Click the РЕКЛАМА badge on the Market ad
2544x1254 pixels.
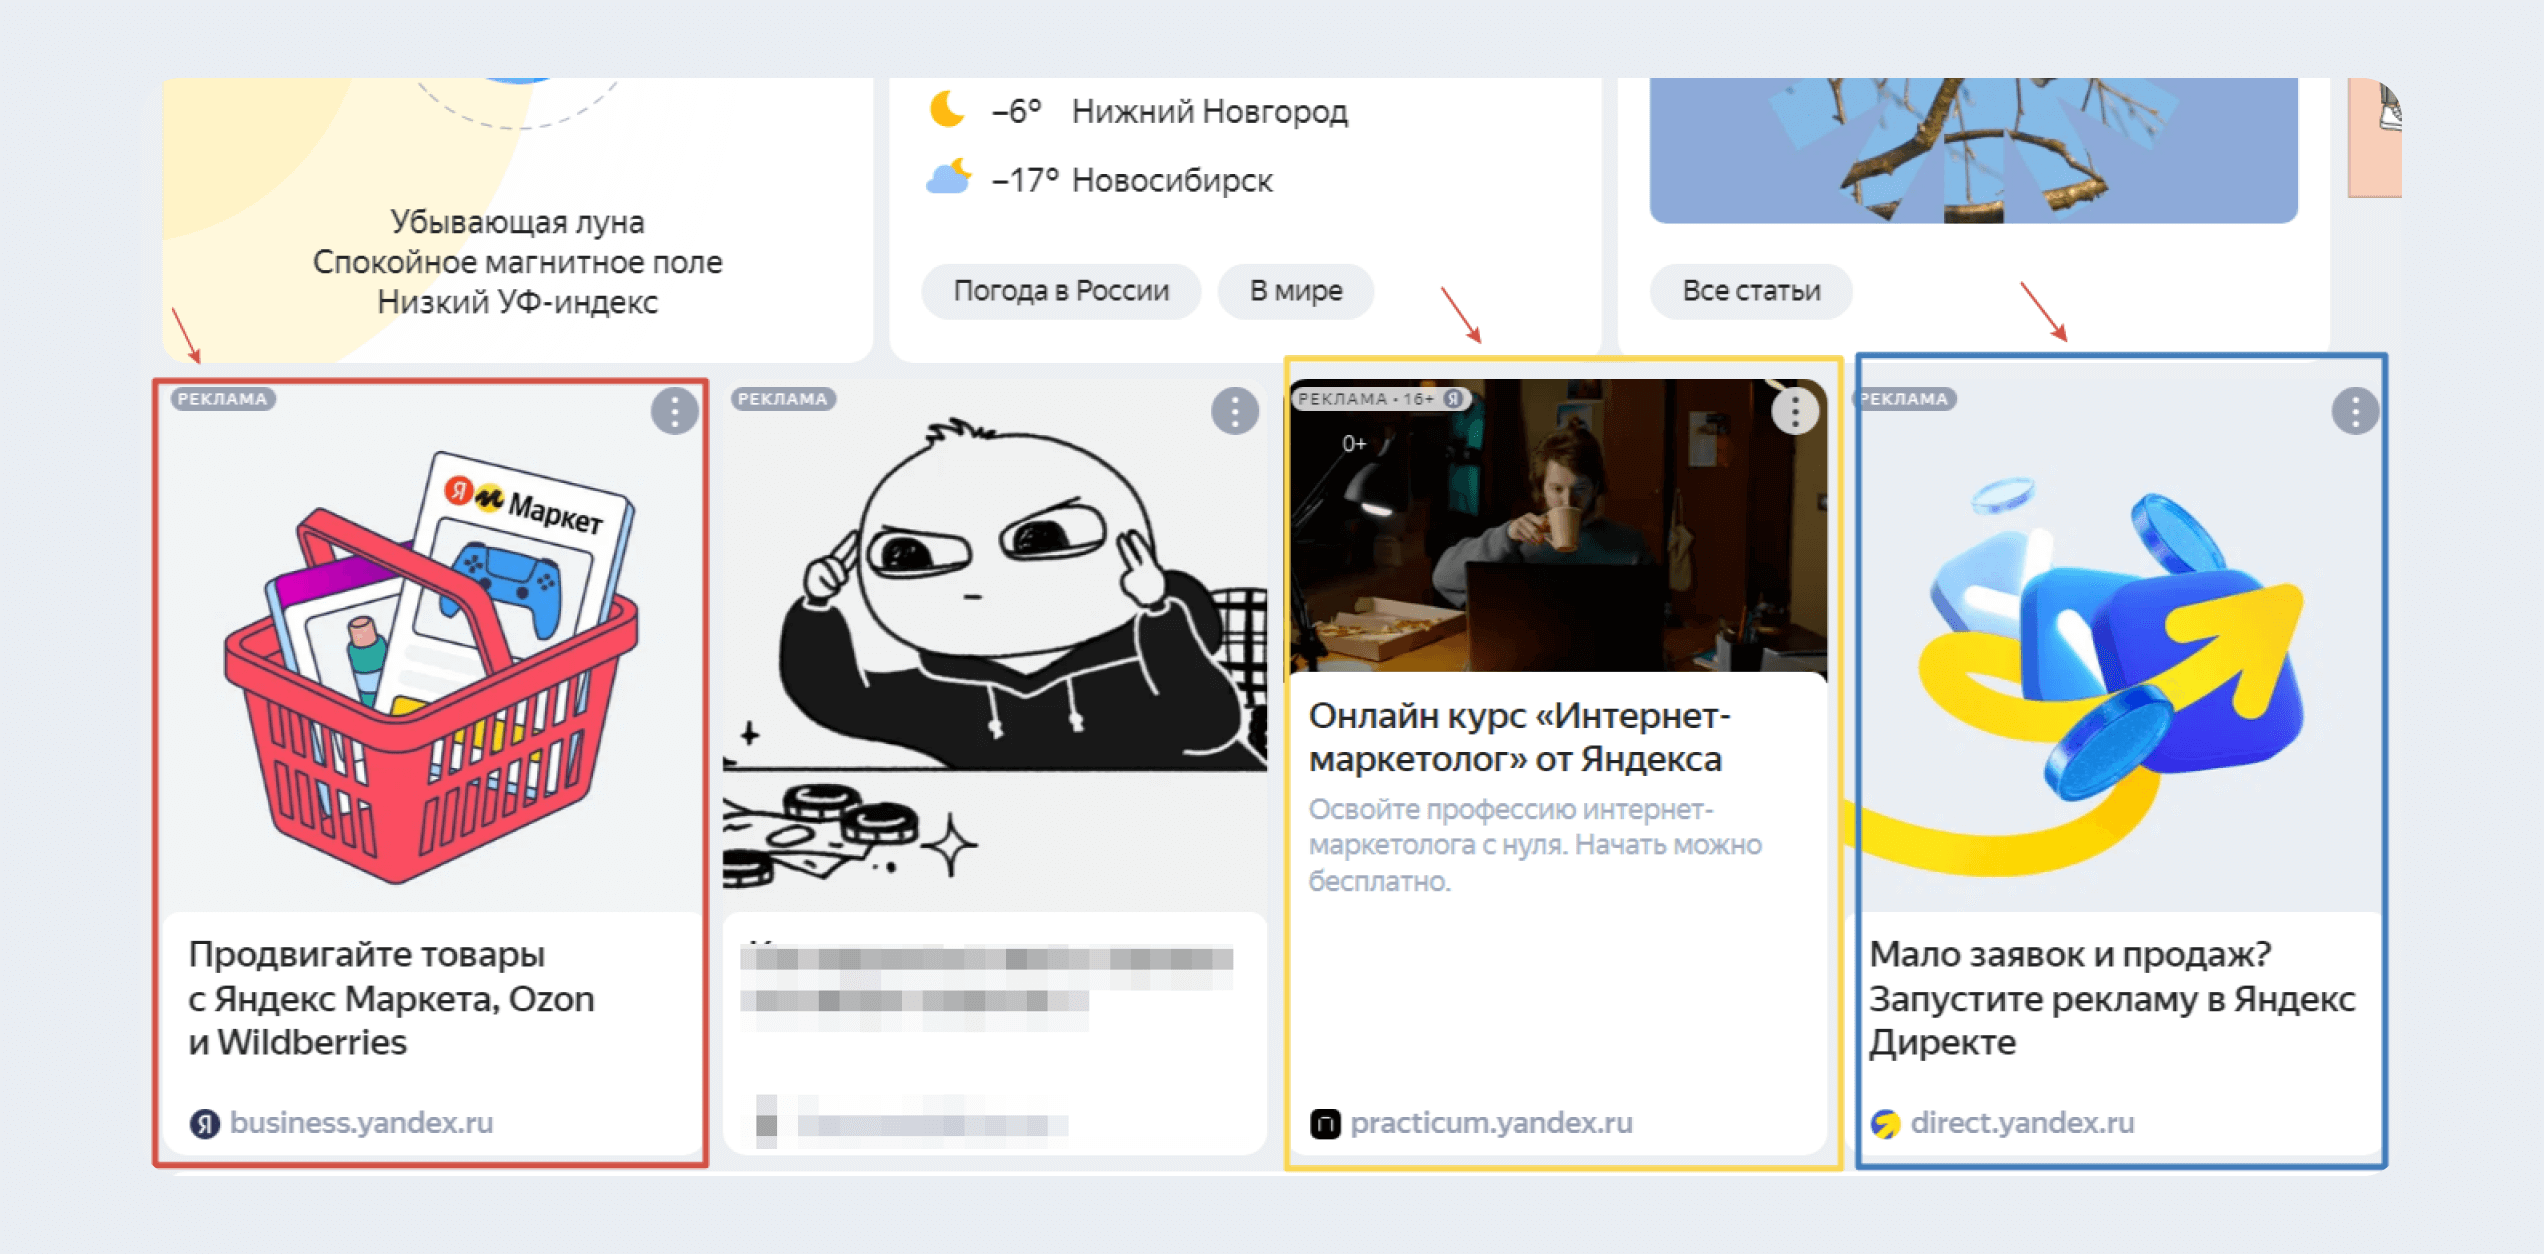click(x=222, y=398)
